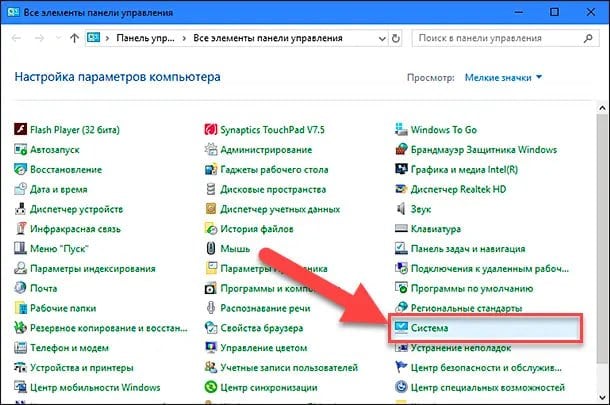Click the История файлов icon
The width and height of the screenshot is (610, 405).
210,228
